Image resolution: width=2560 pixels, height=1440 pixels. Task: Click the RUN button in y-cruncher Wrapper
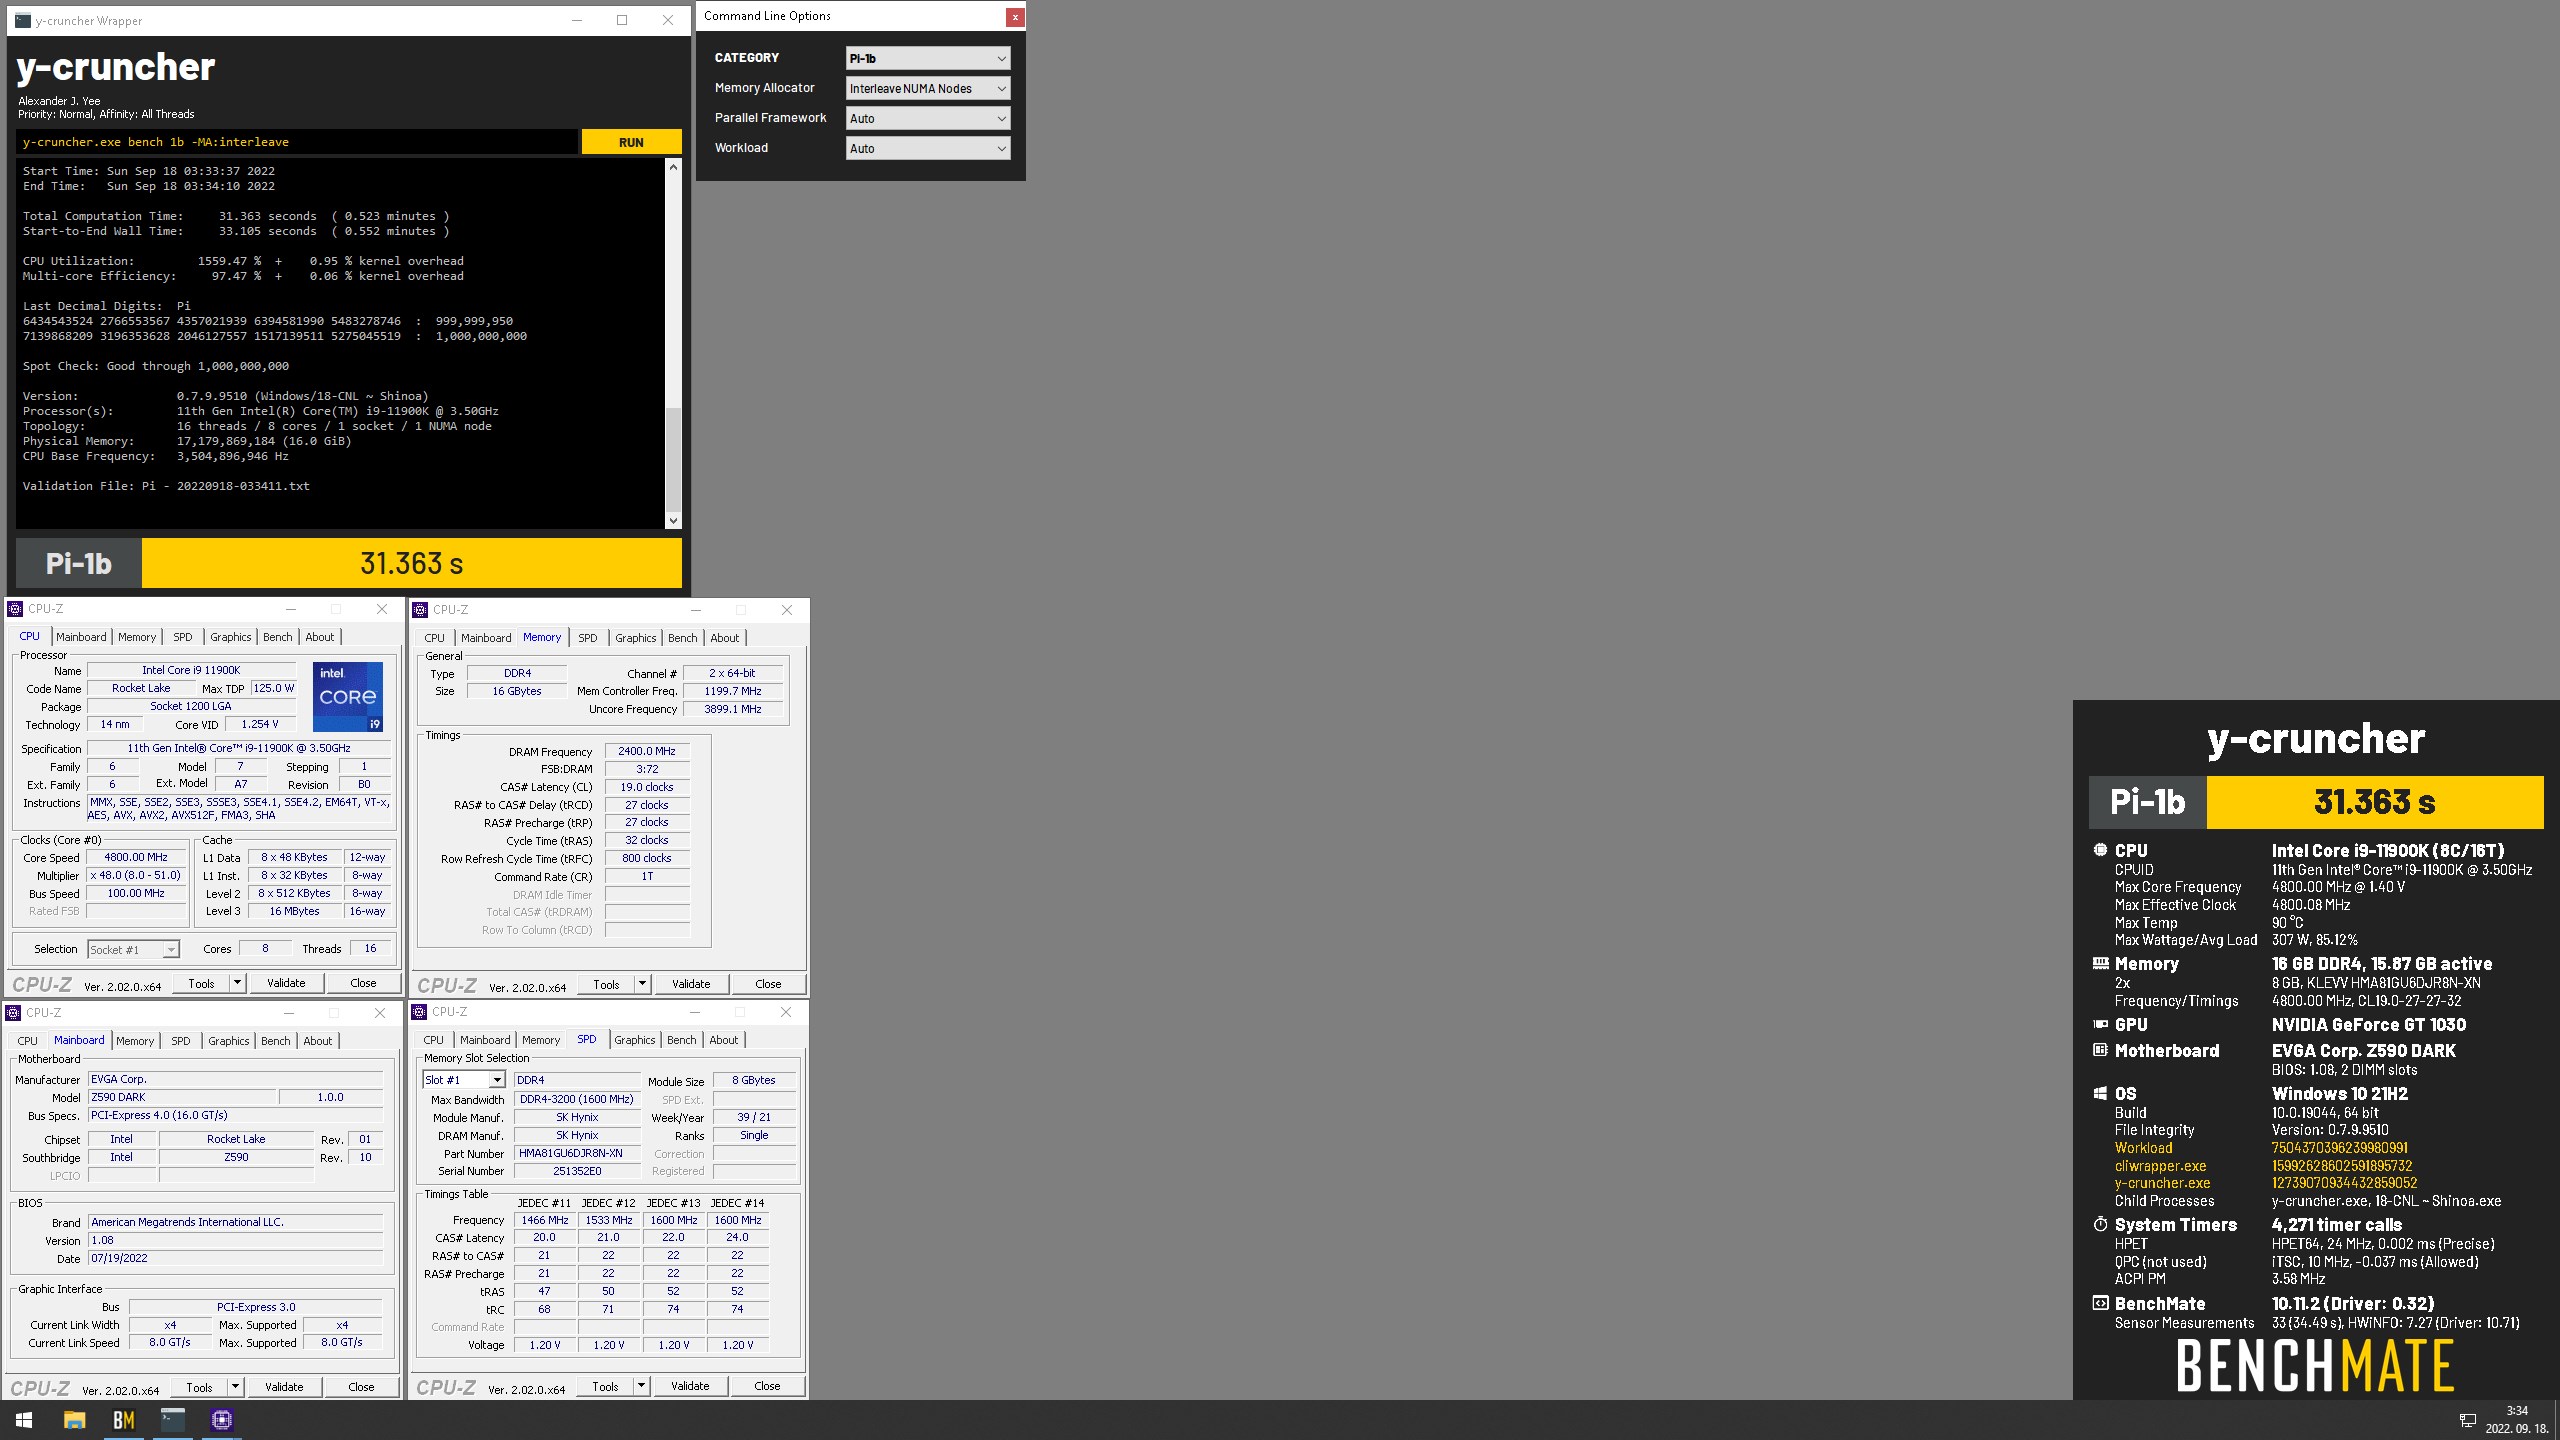(x=631, y=142)
